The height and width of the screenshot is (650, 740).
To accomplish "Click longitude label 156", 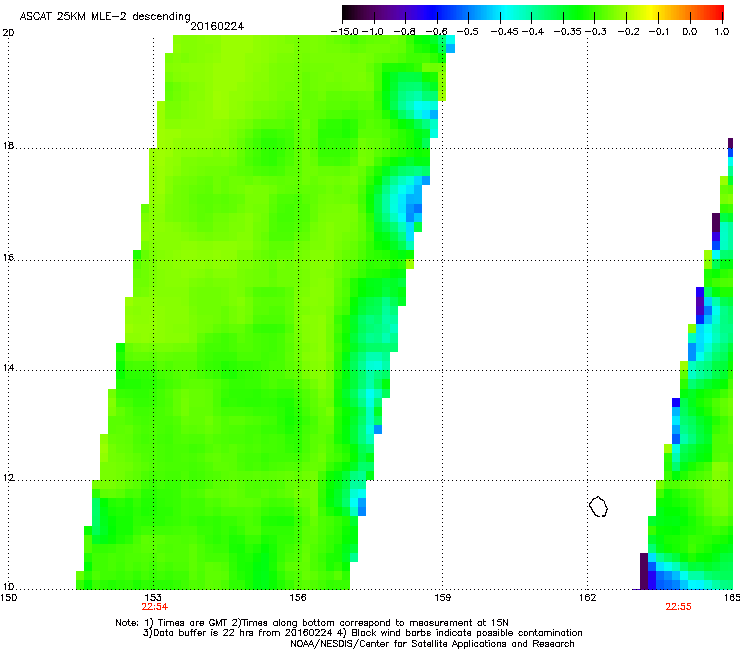I will (x=298, y=598).
